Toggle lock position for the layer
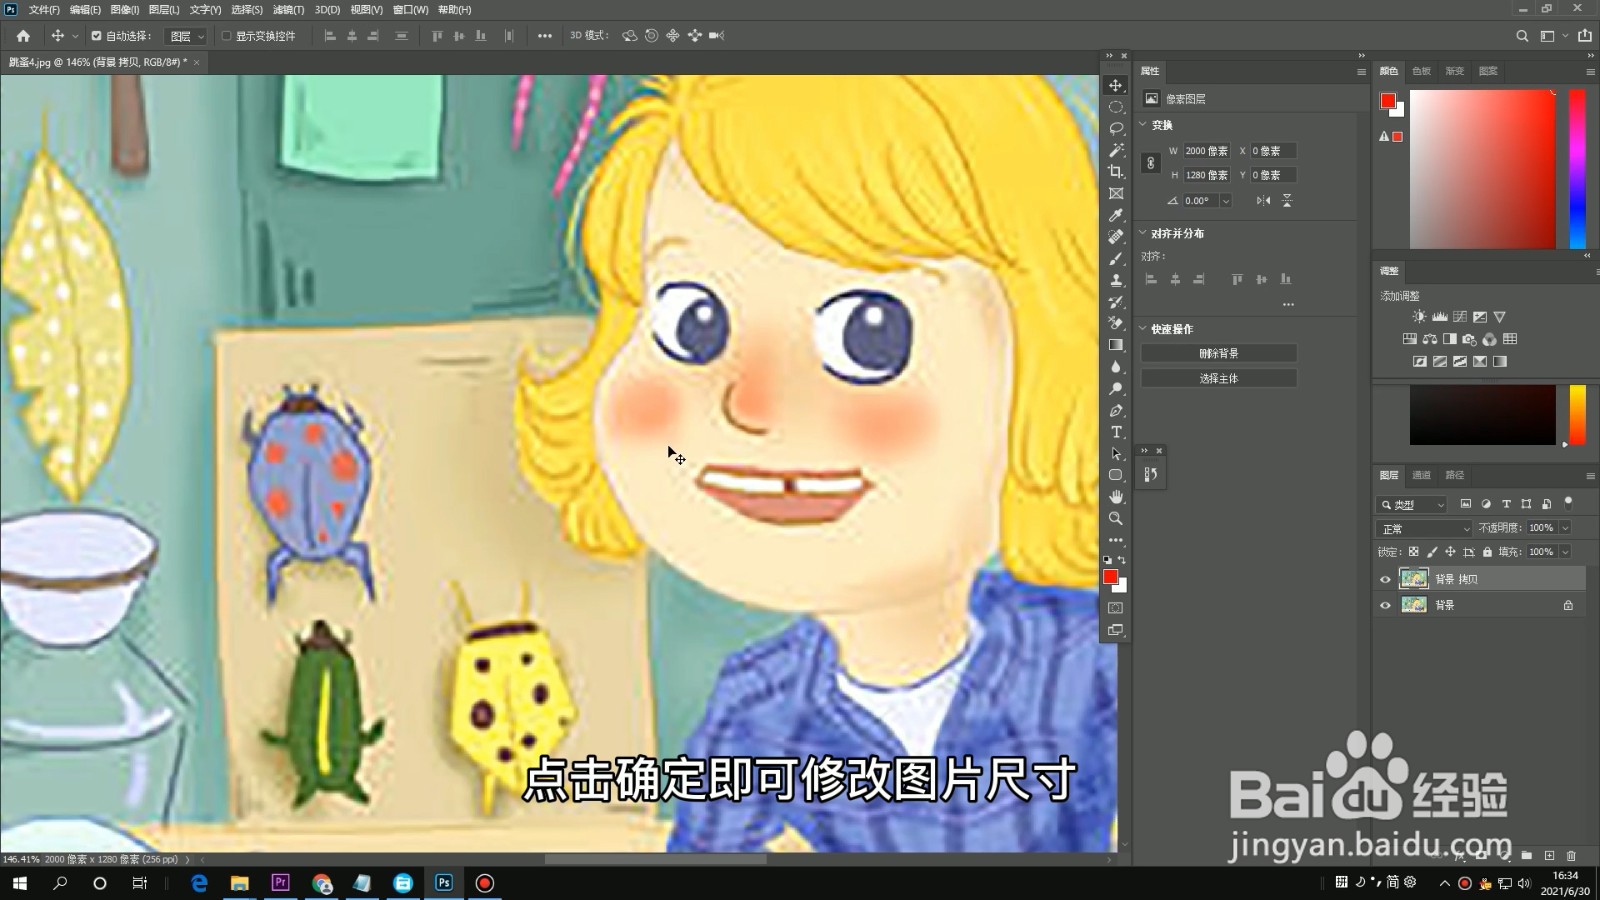The height and width of the screenshot is (900, 1600). click(1450, 552)
